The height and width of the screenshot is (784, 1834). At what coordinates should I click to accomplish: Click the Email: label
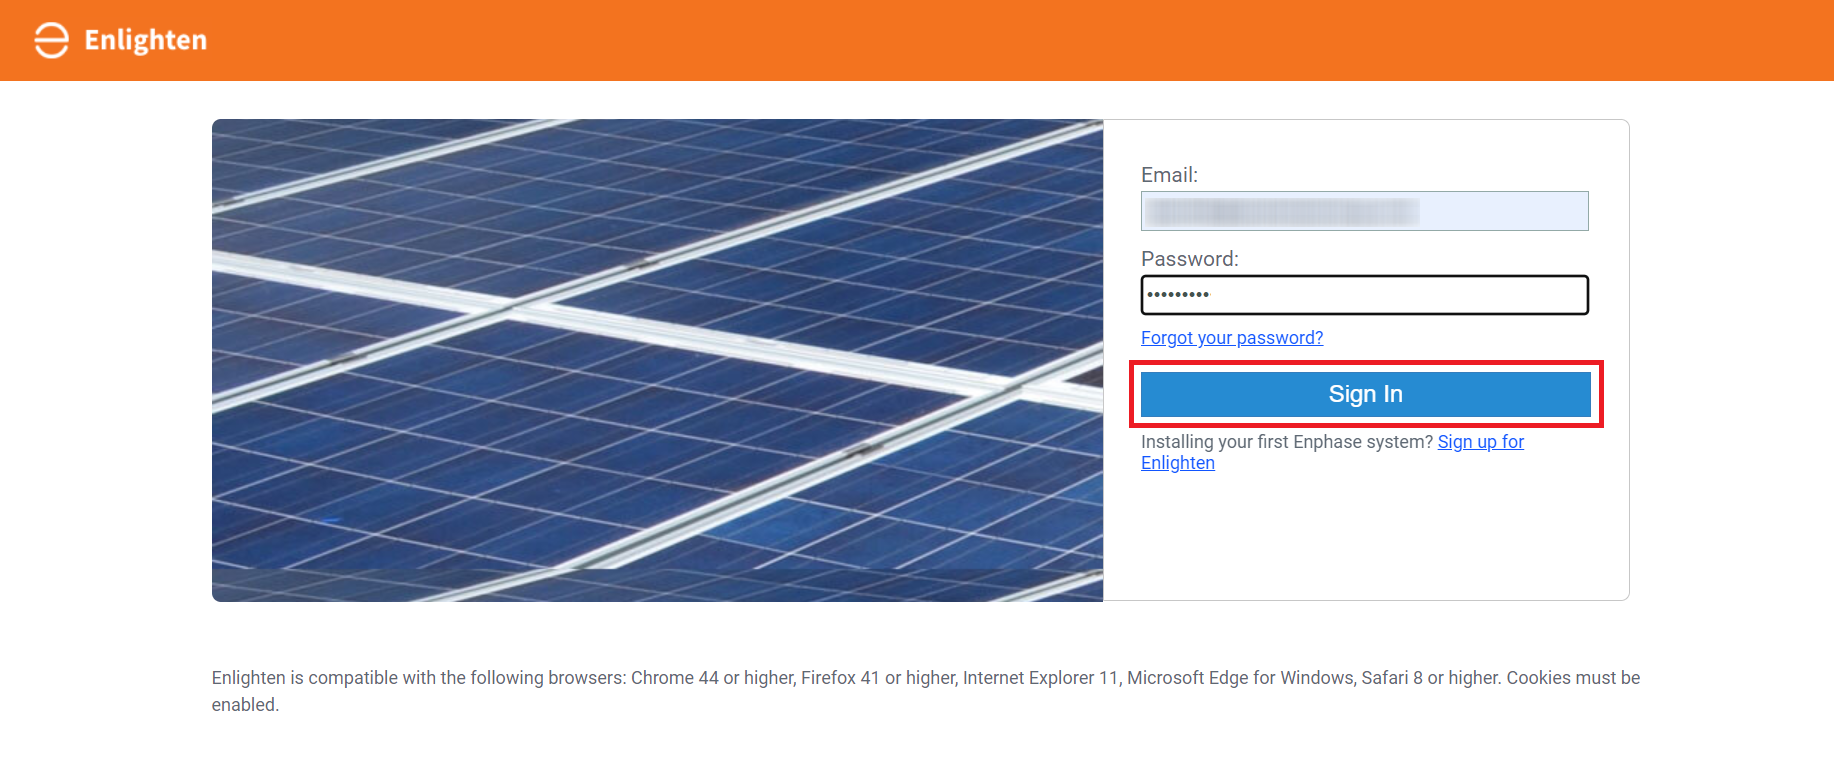click(1169, 175)
